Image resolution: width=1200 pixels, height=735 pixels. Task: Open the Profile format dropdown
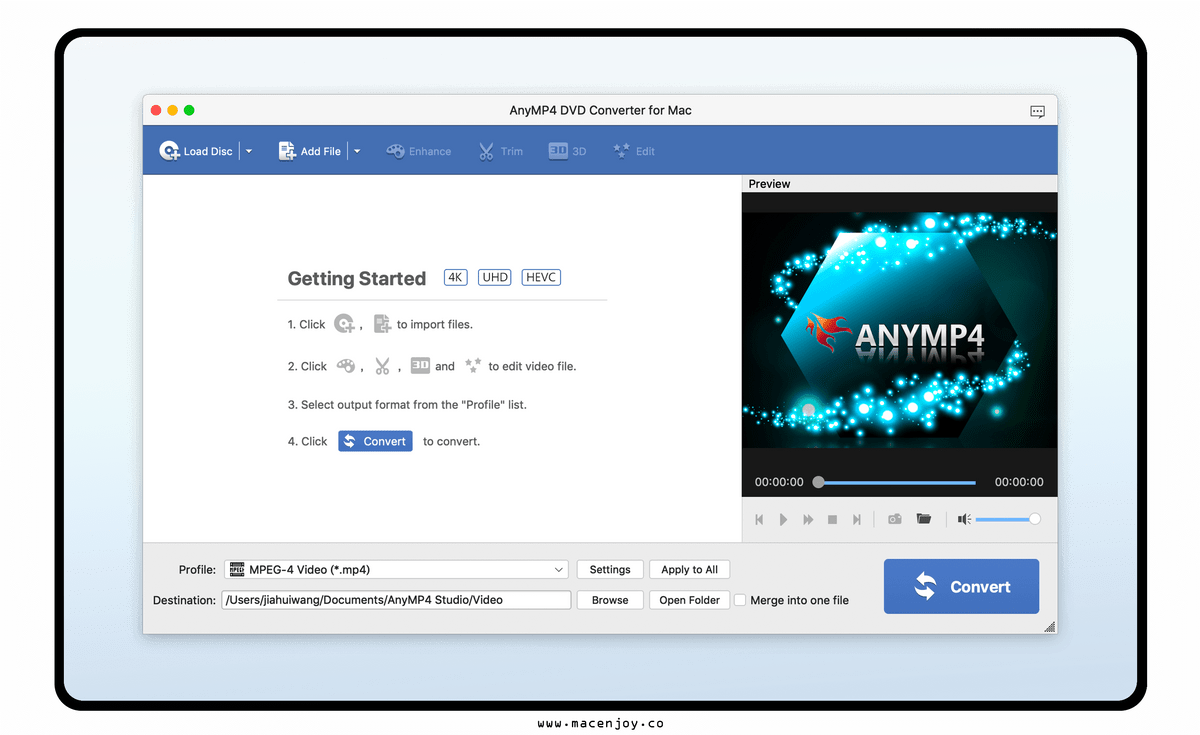click(x=397, y=570)
